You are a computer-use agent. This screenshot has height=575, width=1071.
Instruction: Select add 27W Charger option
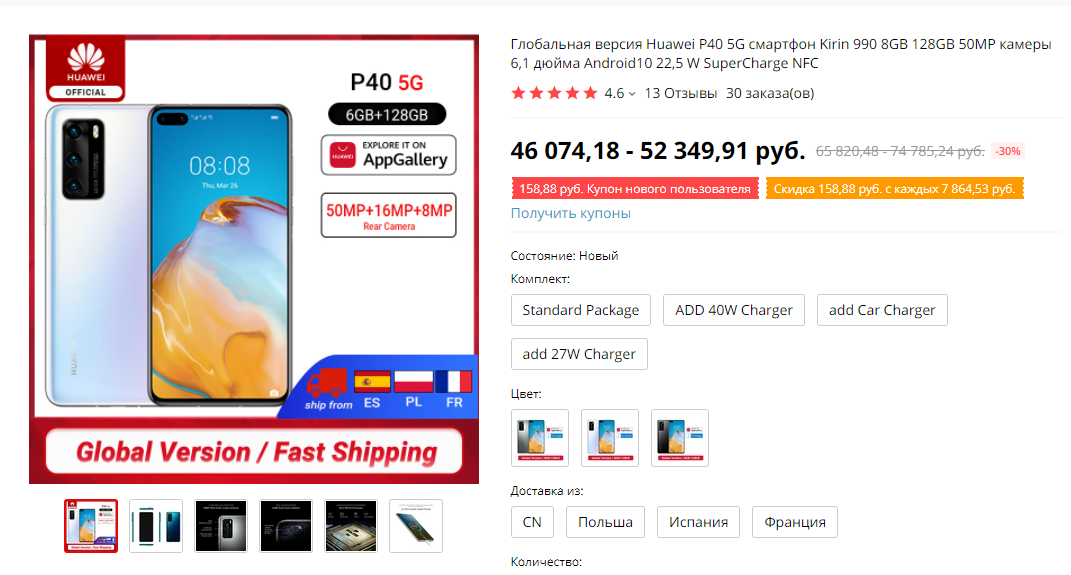[x=579, y=354]
